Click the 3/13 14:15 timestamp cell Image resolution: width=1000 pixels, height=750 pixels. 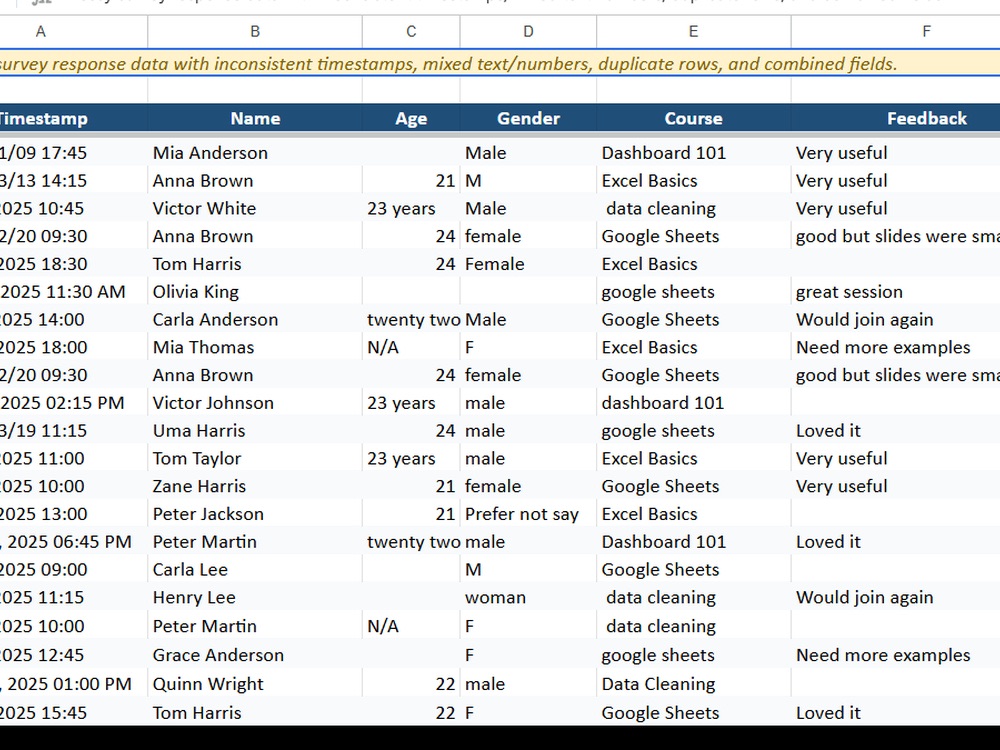click(x=73, y=180)
